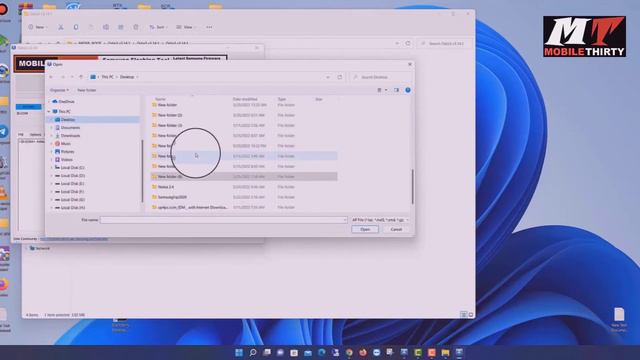Open Sort menu in Explorer toolbar

point(158,27)
